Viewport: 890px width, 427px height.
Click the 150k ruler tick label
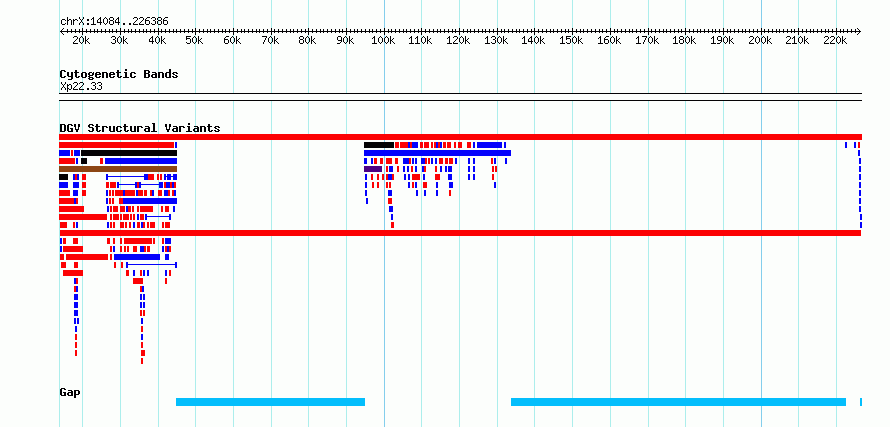[x=572, y=41]
